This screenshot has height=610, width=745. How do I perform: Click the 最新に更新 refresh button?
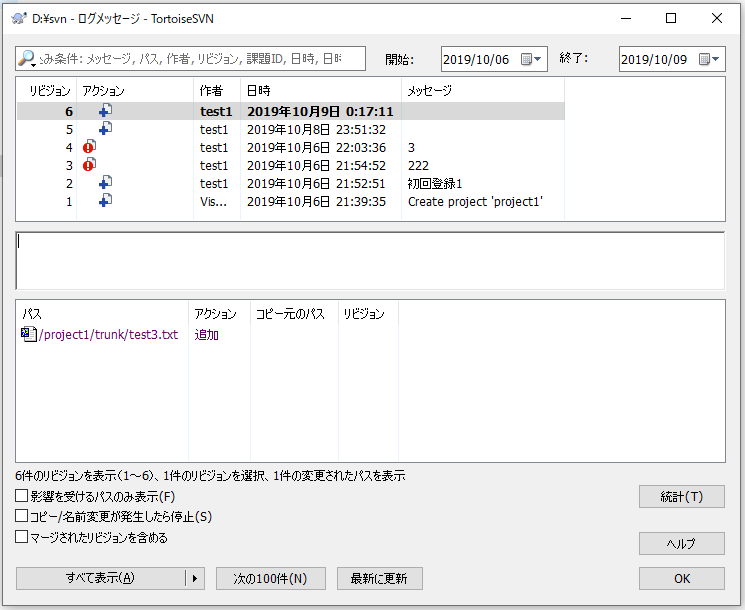tap(379, 578)
